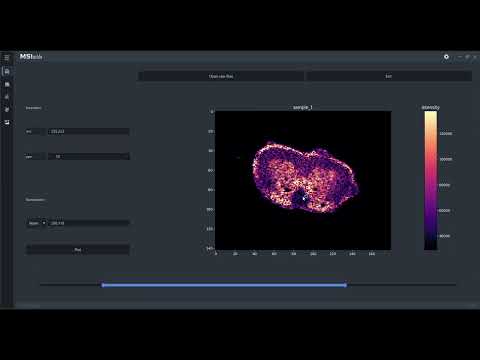Click the 'Plot' button
This screenshot has height=360, width=480.
[x=78, y=250]
